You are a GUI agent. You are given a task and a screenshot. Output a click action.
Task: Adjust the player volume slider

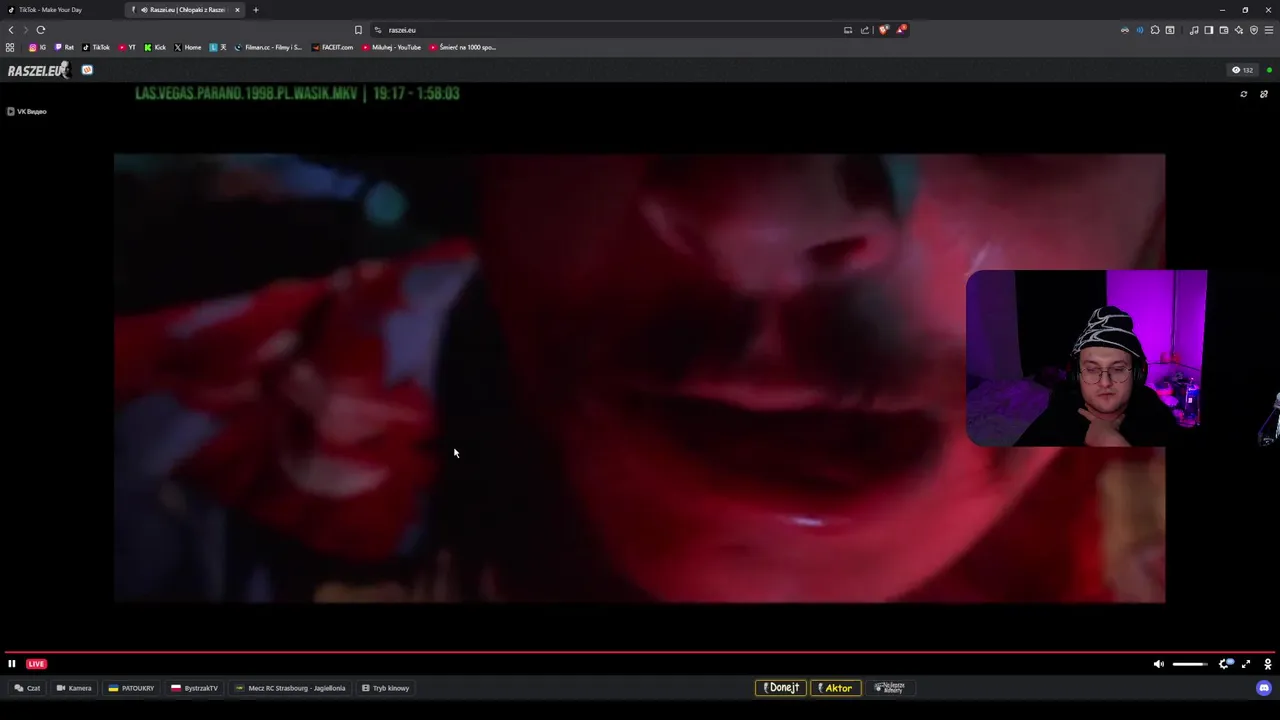click(x=1189, y=664)
